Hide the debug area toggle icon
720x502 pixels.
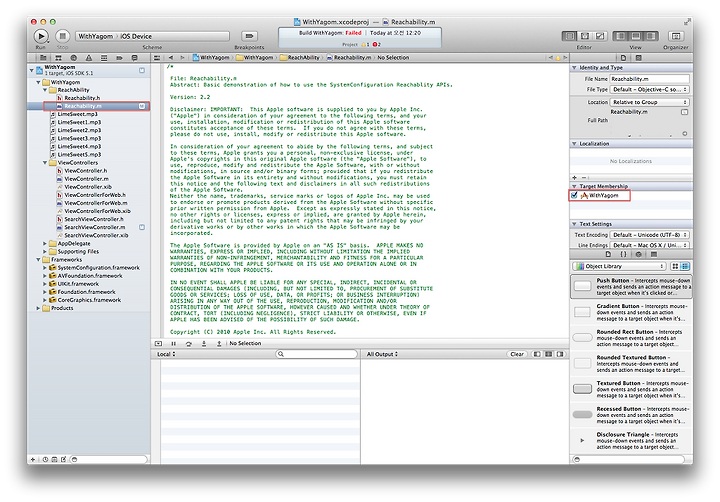pyautogui.click(x=158, y=344)
